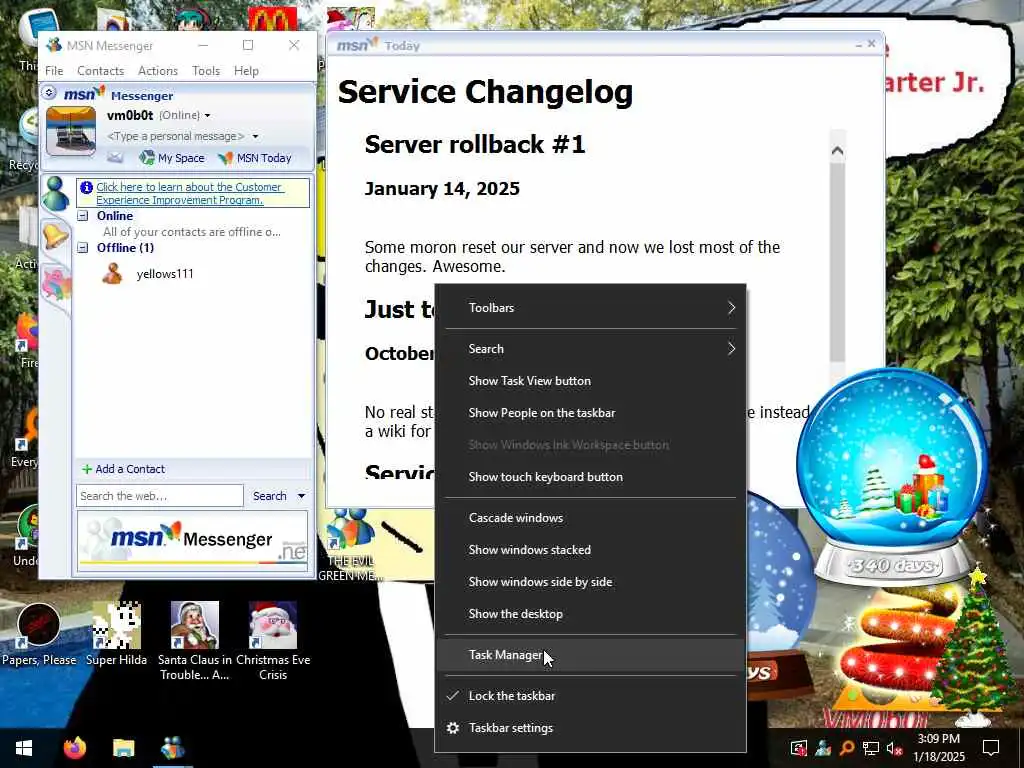Click the MSN Messenger system tray icon
The height and width of the screenshot is (768, 1024).
point(823,748)
